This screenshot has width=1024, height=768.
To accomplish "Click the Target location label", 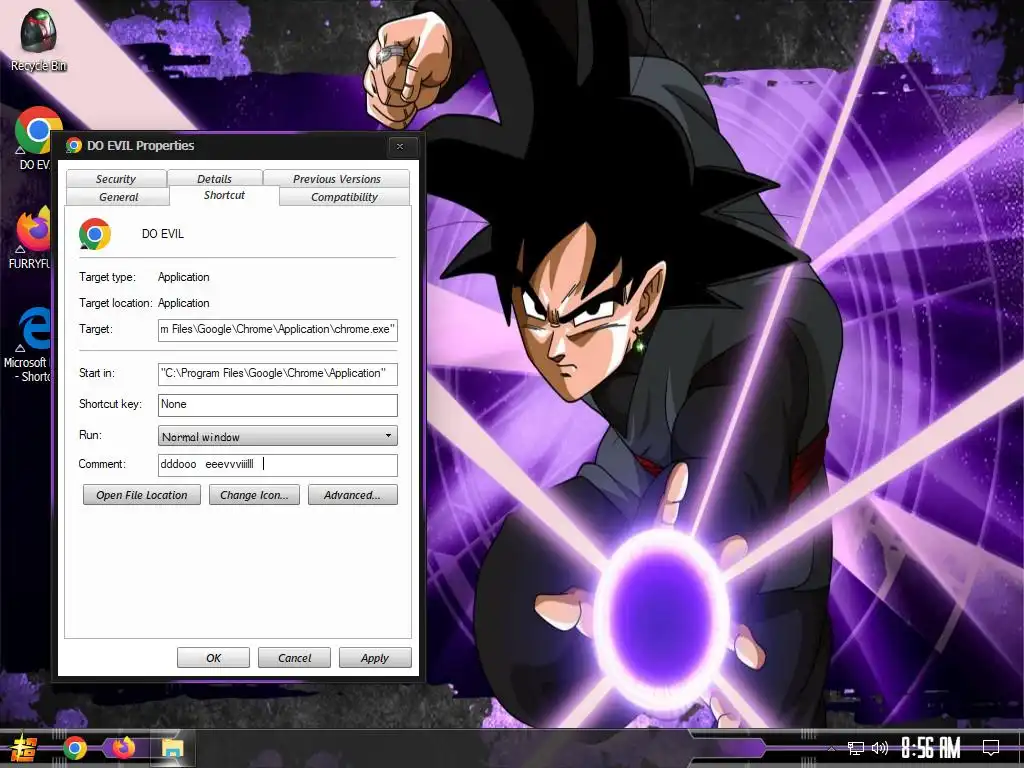I will click(x=116, y=303).
